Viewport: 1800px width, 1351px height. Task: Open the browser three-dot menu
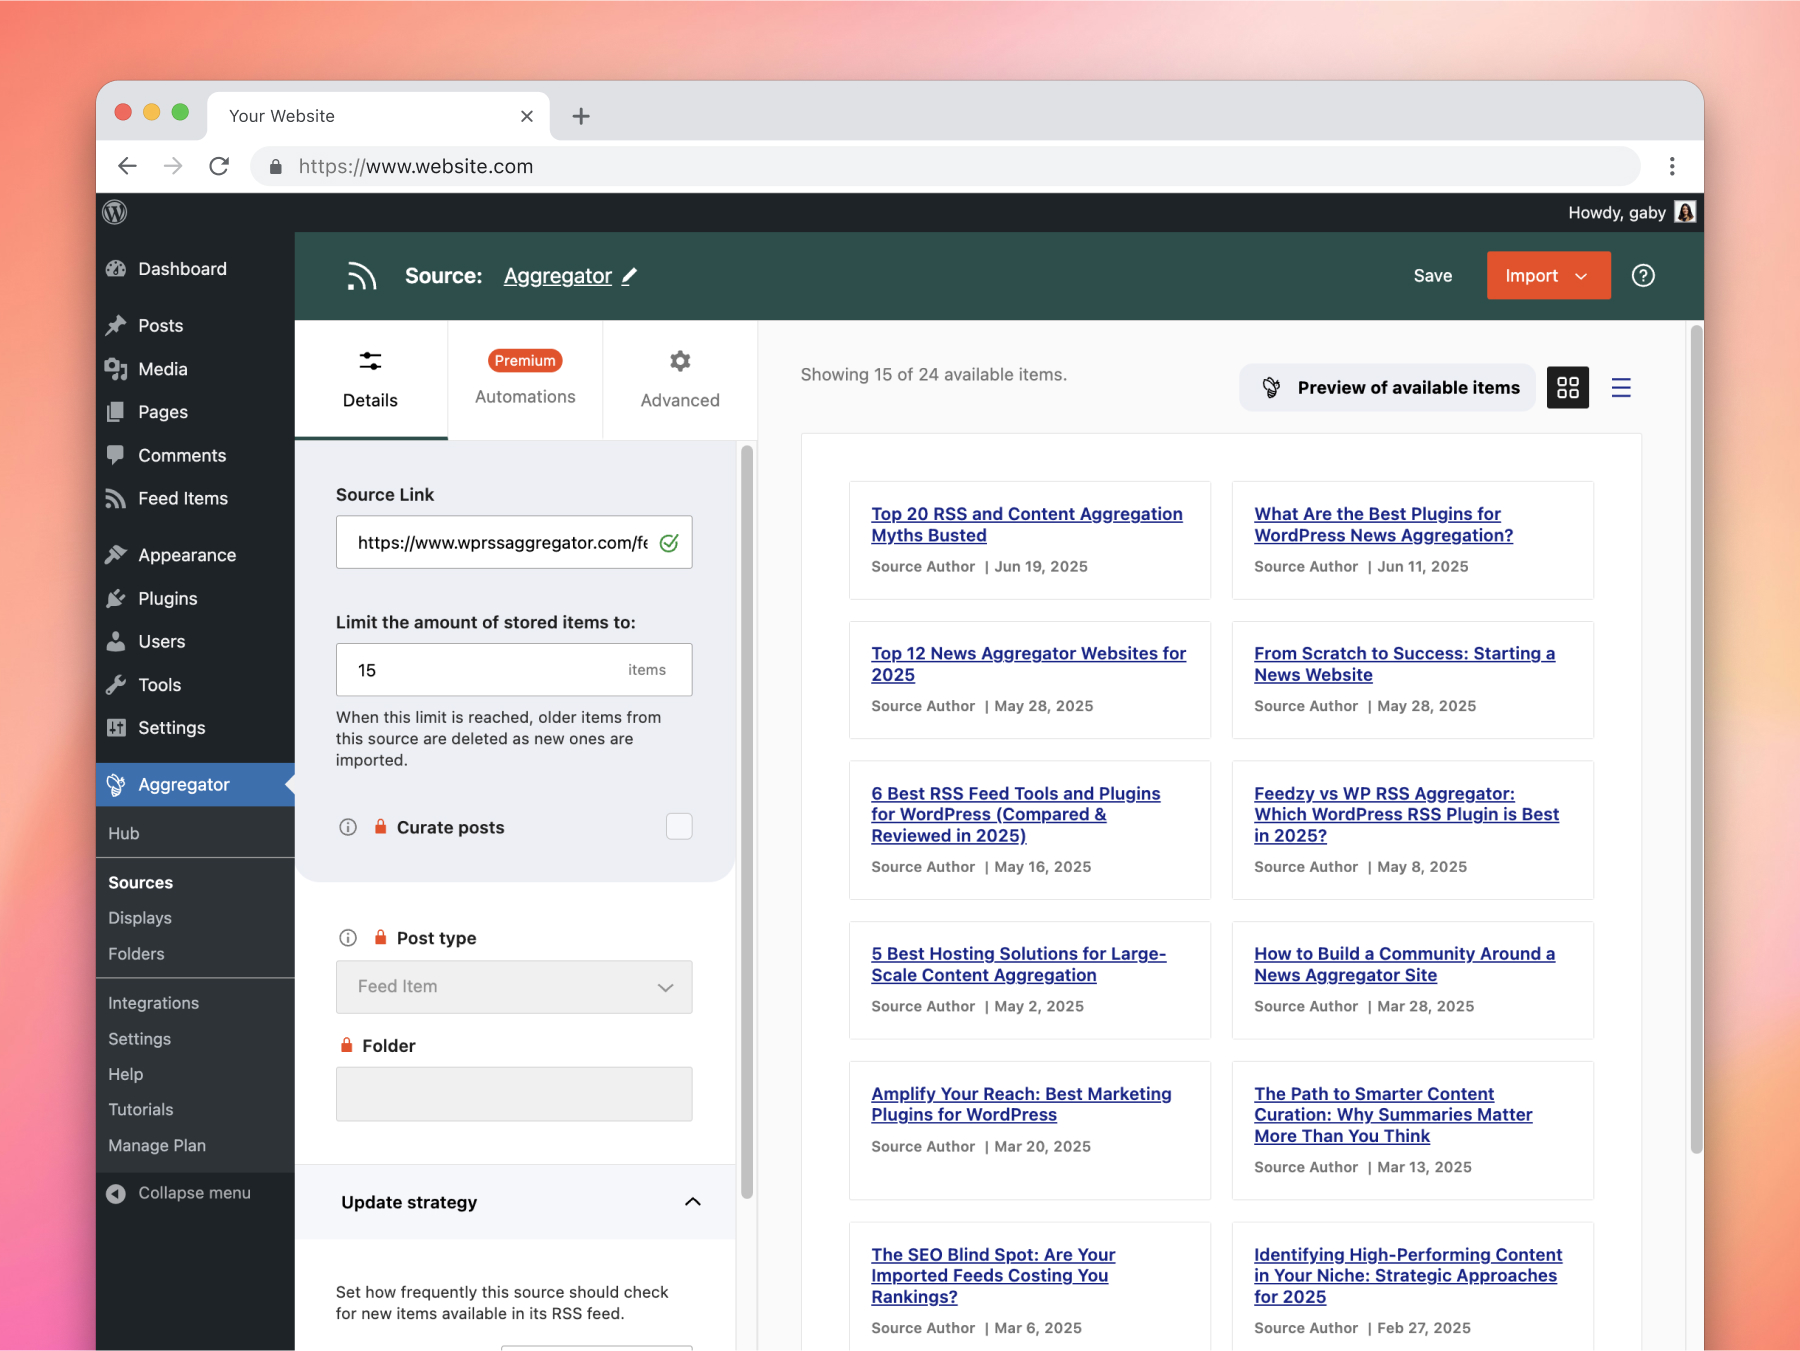coord(1672,166)
